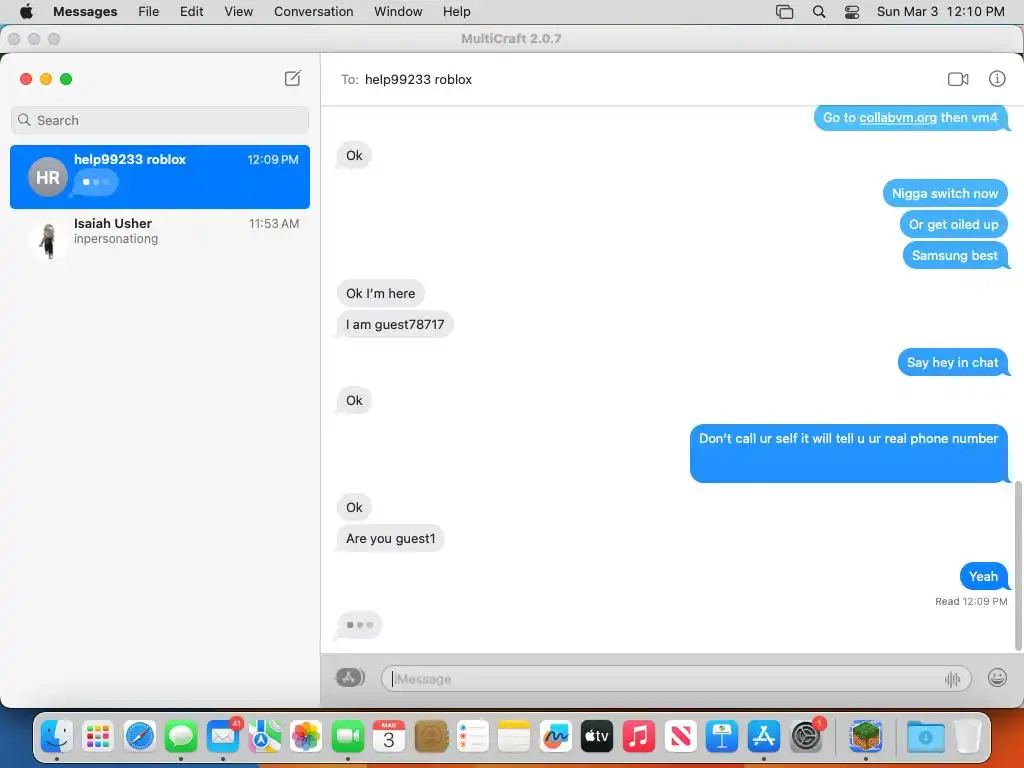Click the MultiCraft 2.0.7 window title bar
Screen dimensions: 1024x768
[511, 39]
